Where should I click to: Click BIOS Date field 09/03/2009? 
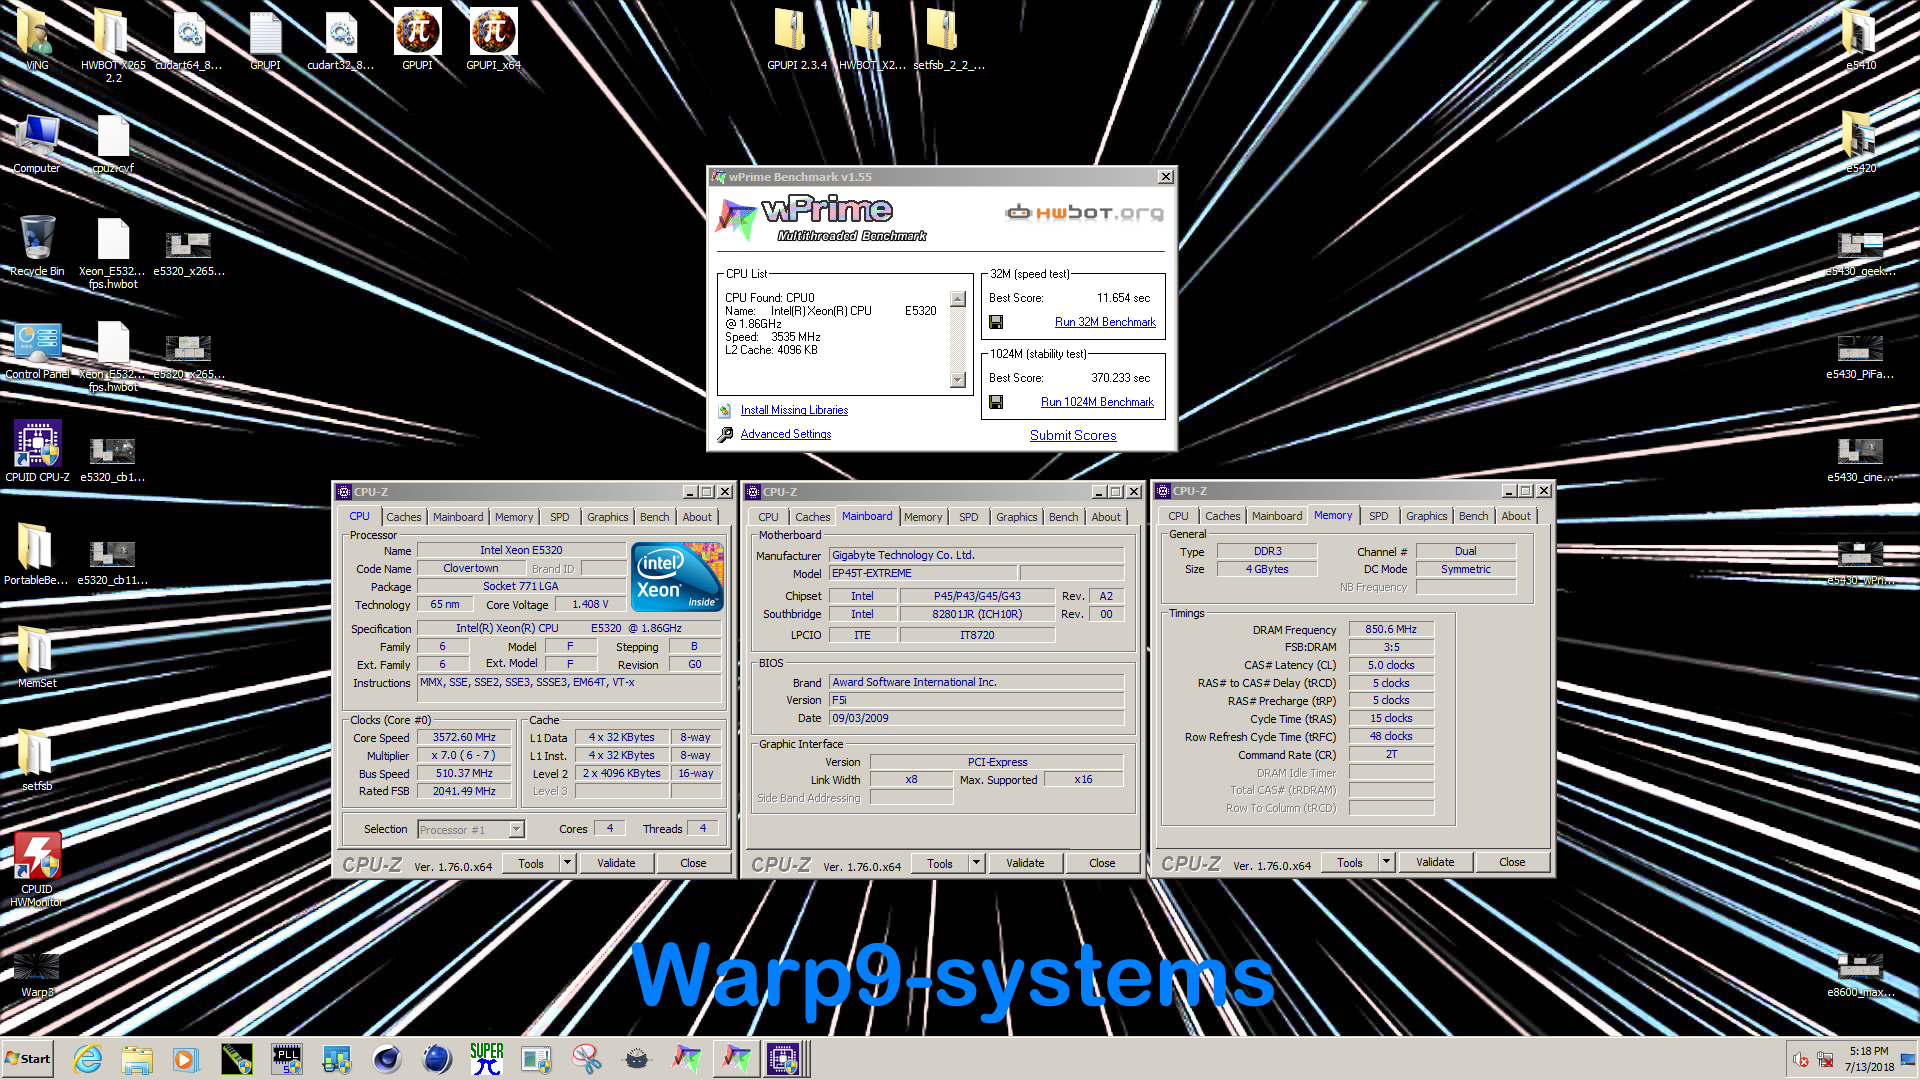coord(976,718)
